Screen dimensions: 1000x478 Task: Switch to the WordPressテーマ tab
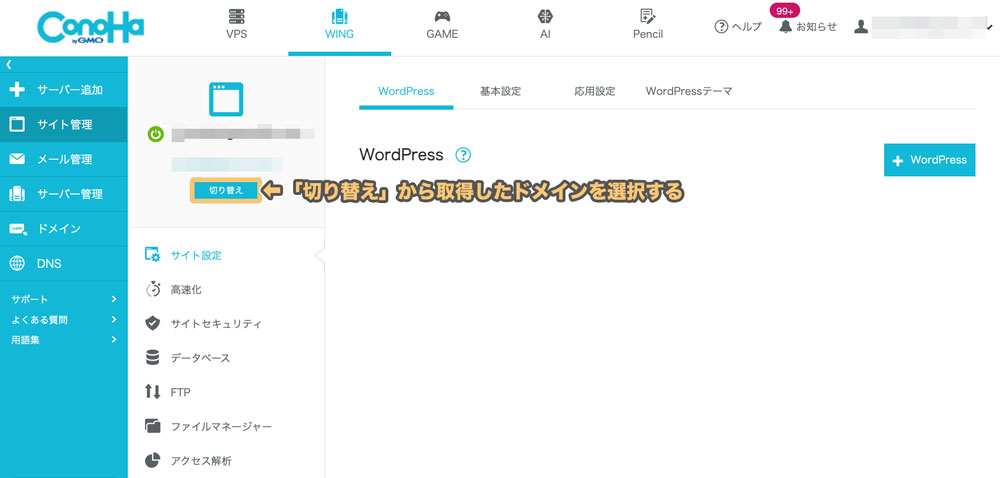coord(689,91)
